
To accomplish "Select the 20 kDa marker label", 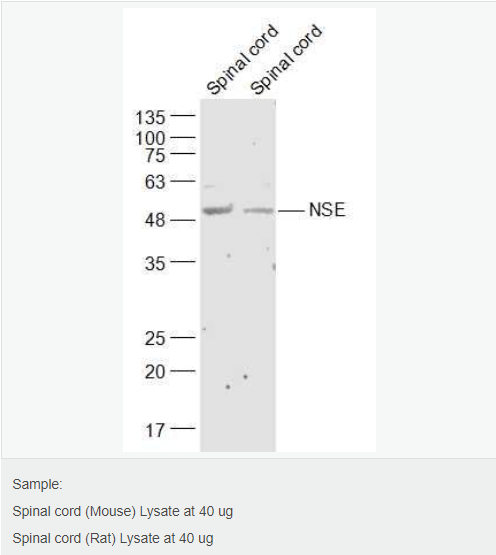I will point(155,372).
